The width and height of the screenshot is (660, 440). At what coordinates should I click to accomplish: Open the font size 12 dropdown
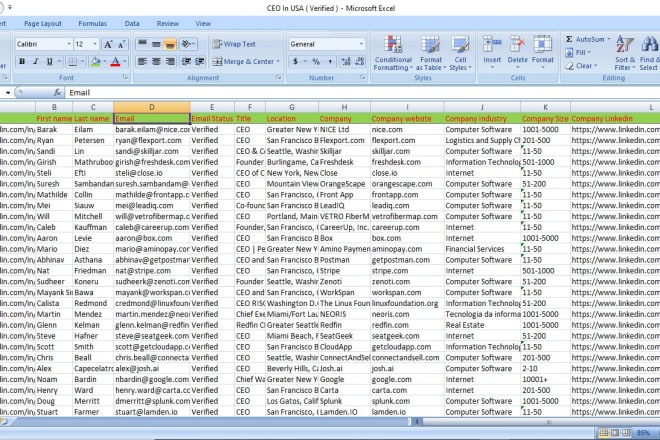[95, 44]
